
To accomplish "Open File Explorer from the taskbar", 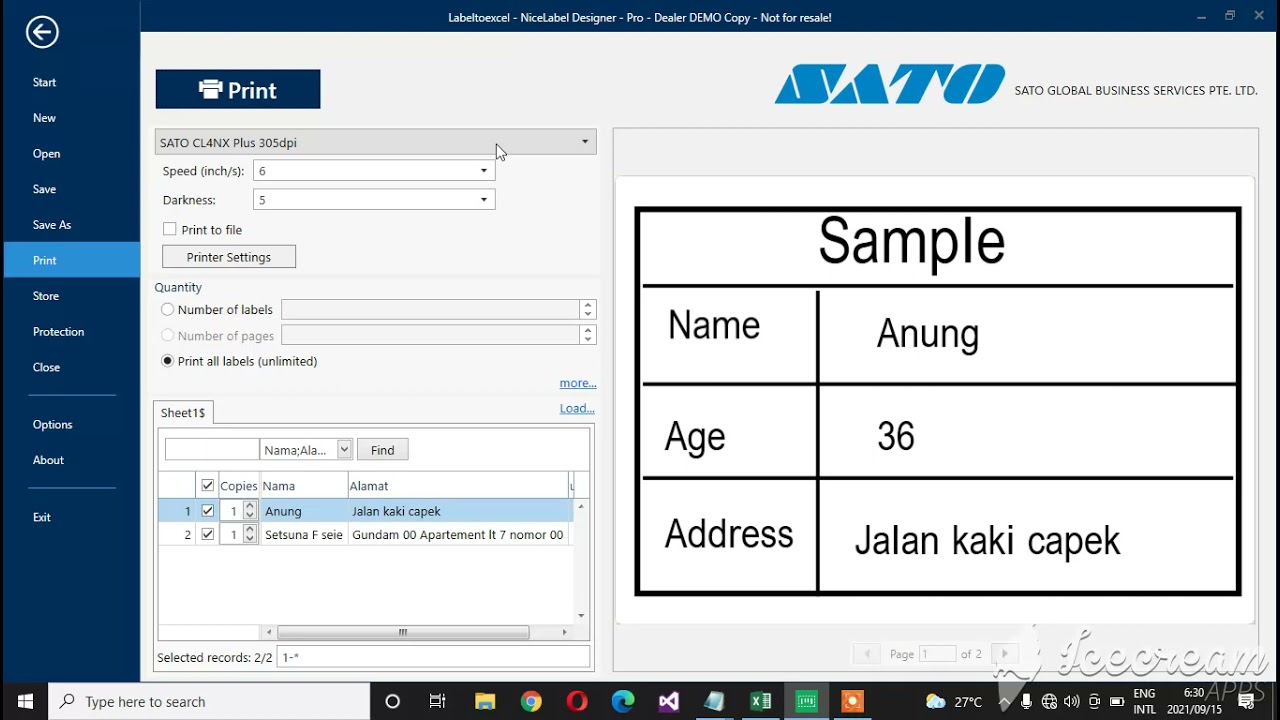I will coord(485,701).
